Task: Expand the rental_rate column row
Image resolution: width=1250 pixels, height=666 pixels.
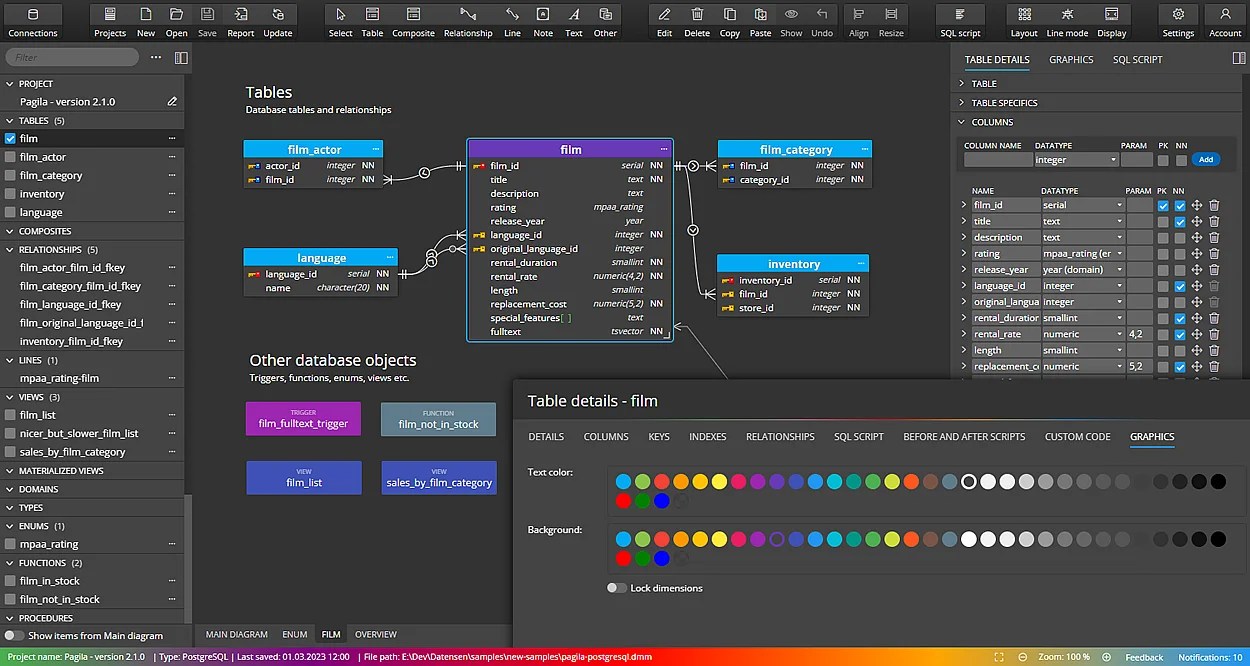Action: 966,333
